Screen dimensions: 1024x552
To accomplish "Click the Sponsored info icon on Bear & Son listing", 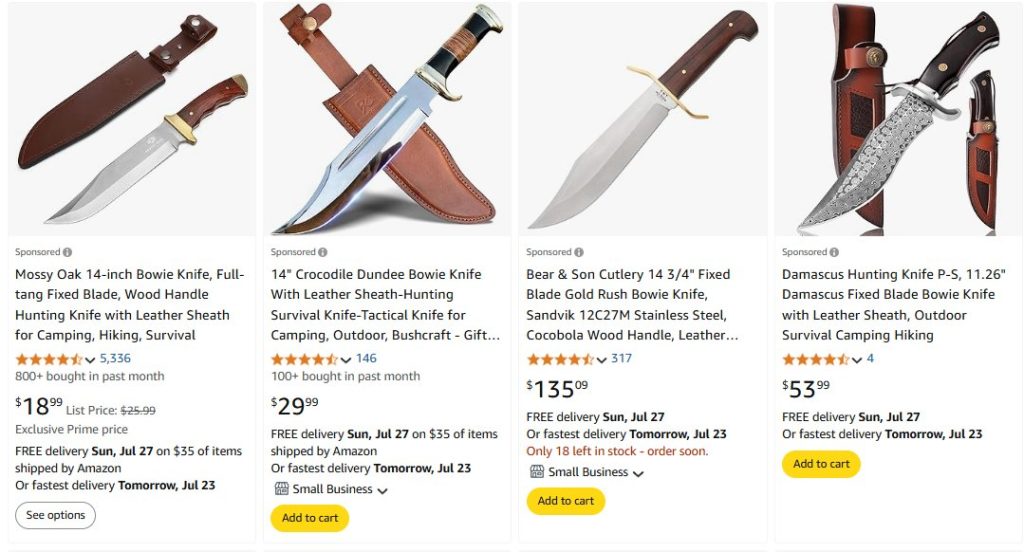I will (579, 252).
